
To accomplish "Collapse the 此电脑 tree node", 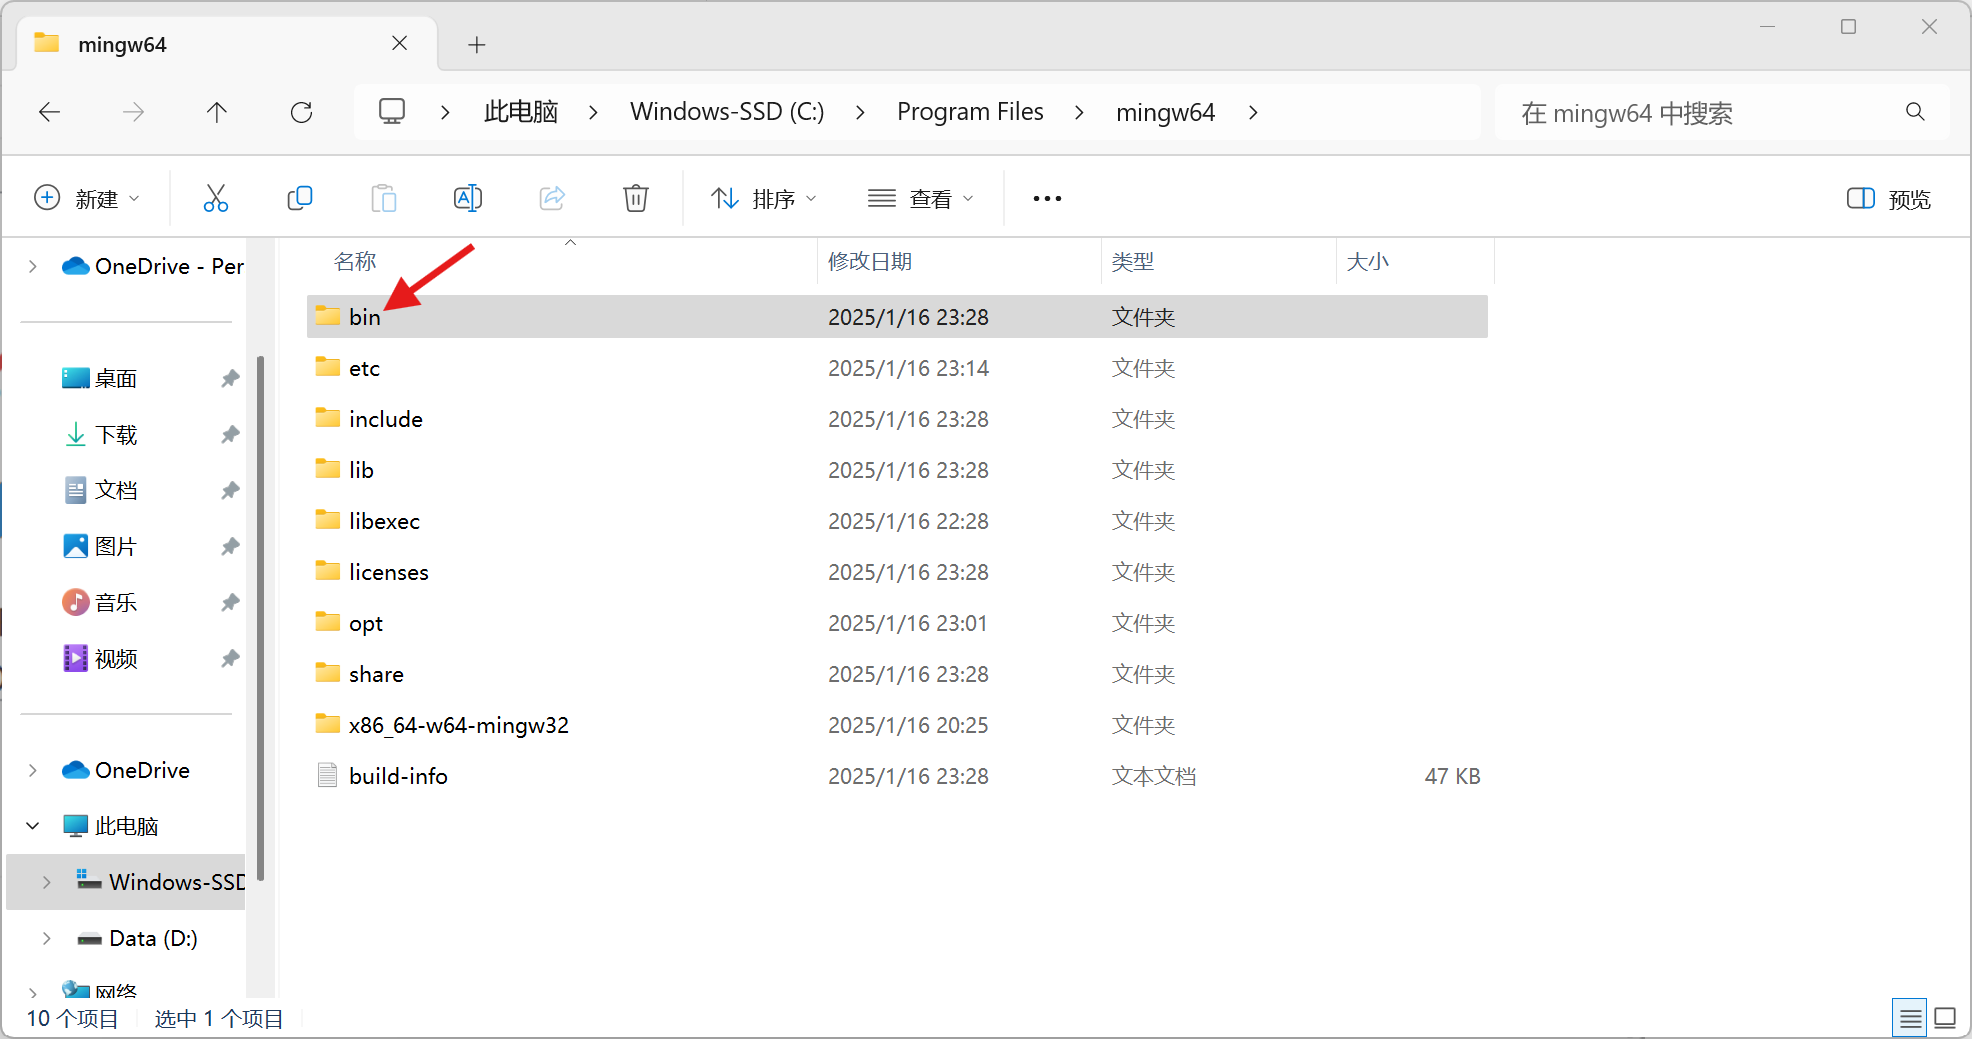I will click(33, 826).
